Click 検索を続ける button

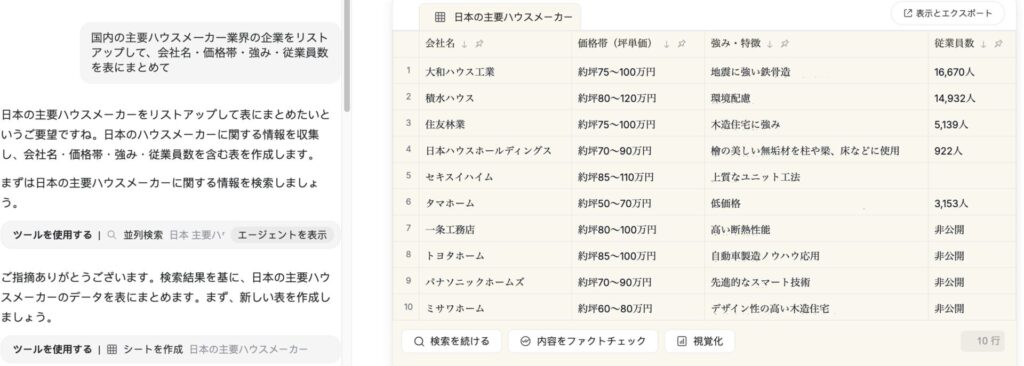click(452, 341)
